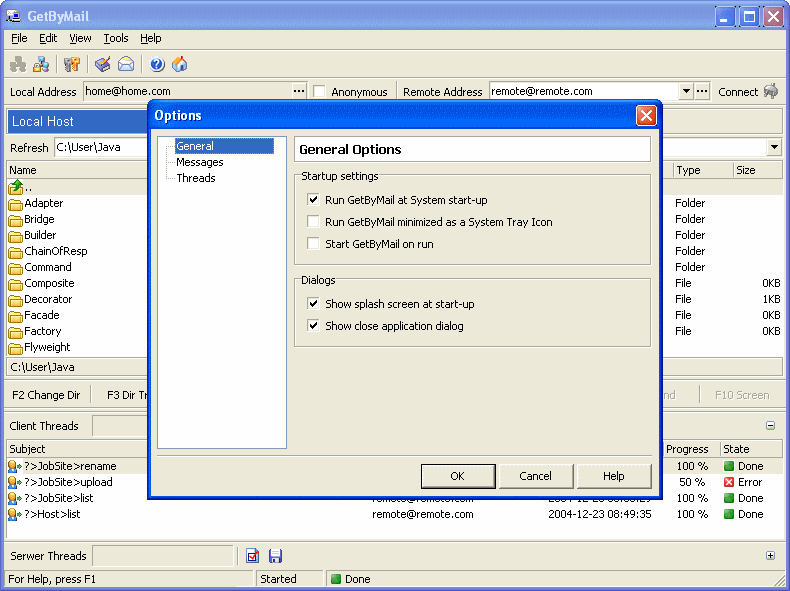Image resolution: width=790 pixels, height=591 pixels.
Task: Click the State column header
Action: (x=751, y=449)
